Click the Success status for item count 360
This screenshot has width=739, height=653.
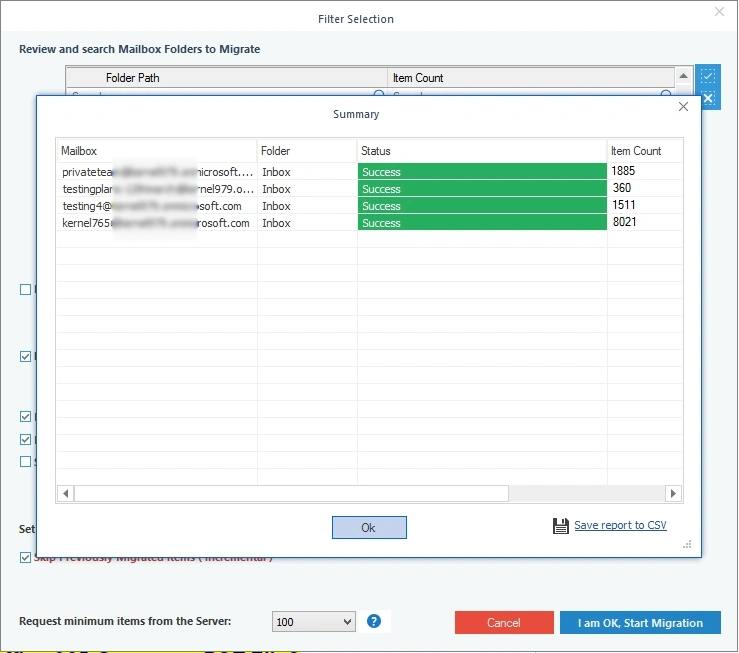pos(482,189)
